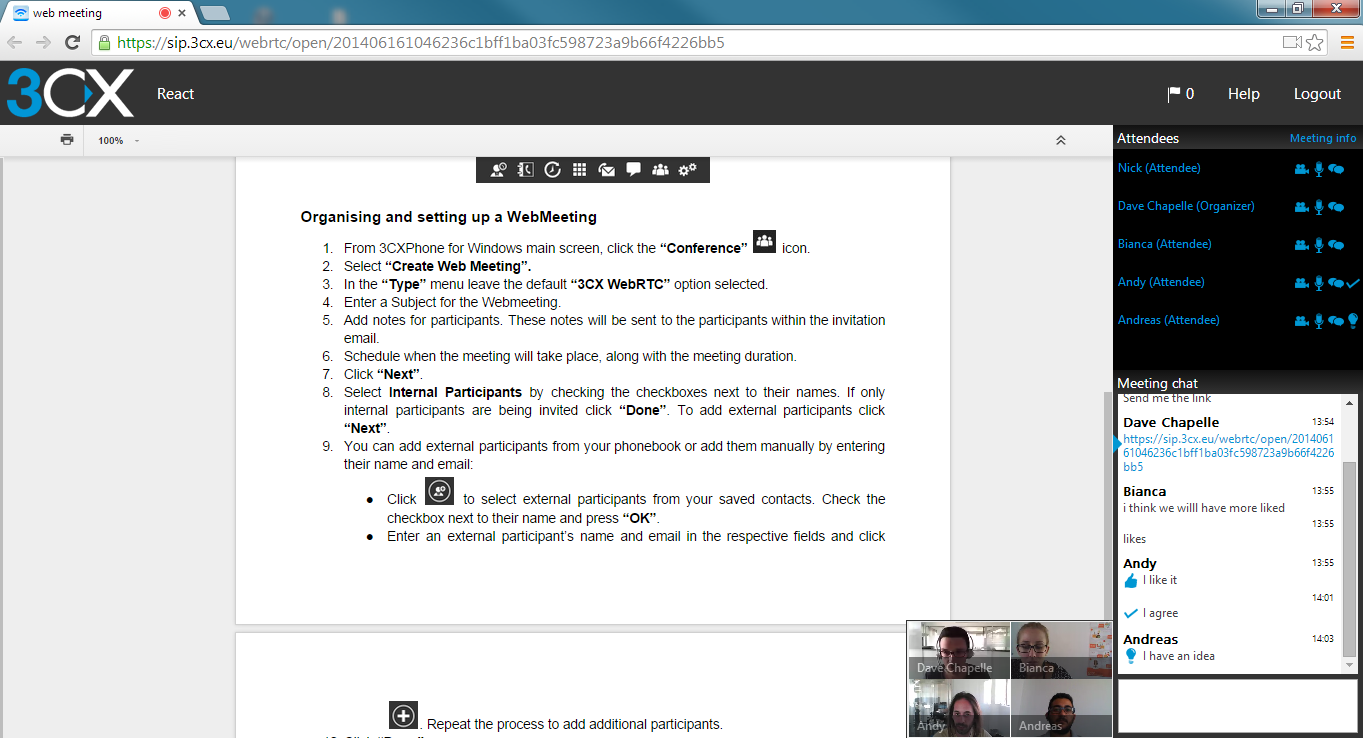Image resolution: width=1363 pixels, height=738 pixels.
Task: Select Nick (Attendee) in attendee list
Action: click(x=1159, y=168)
